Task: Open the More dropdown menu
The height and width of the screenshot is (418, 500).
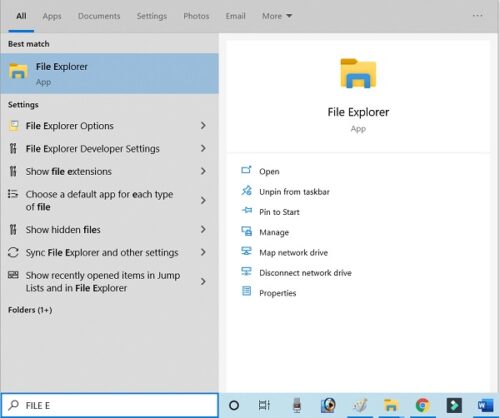Action: click(277, 16)
